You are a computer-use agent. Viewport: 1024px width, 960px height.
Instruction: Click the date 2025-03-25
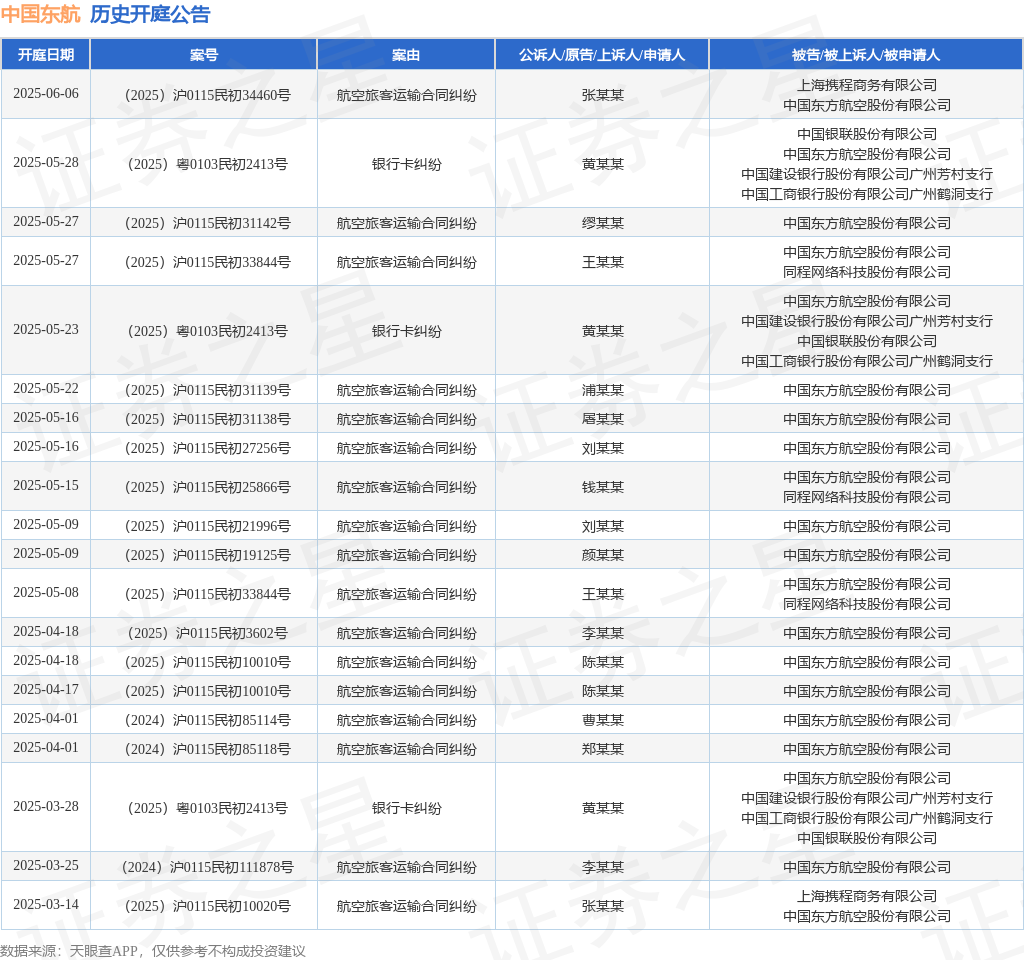[x=46, y=866]
